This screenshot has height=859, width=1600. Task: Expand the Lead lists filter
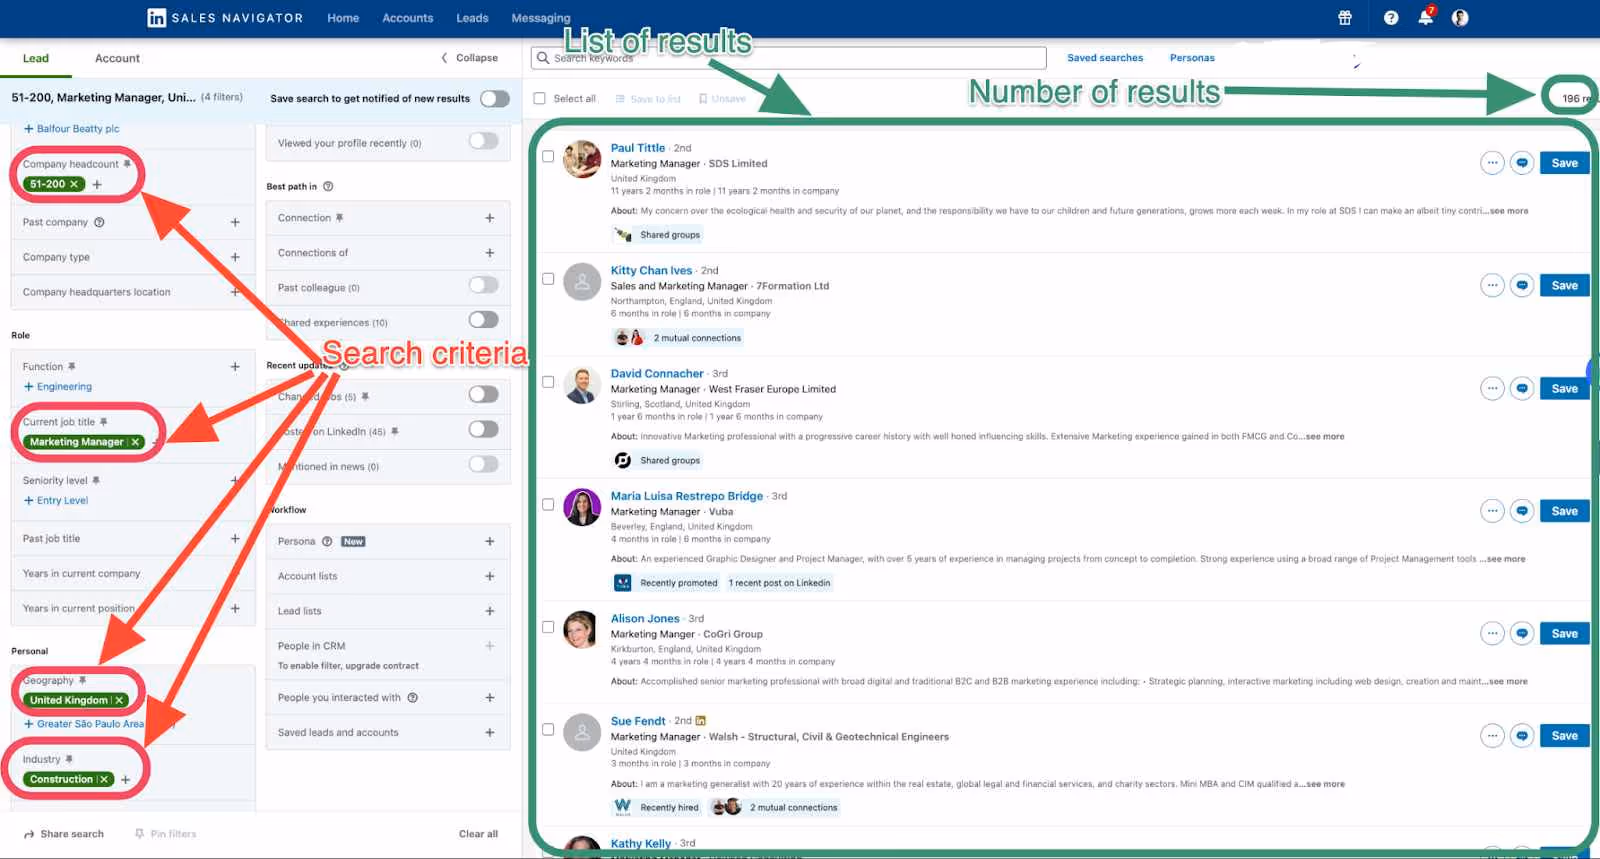(490, 611)
